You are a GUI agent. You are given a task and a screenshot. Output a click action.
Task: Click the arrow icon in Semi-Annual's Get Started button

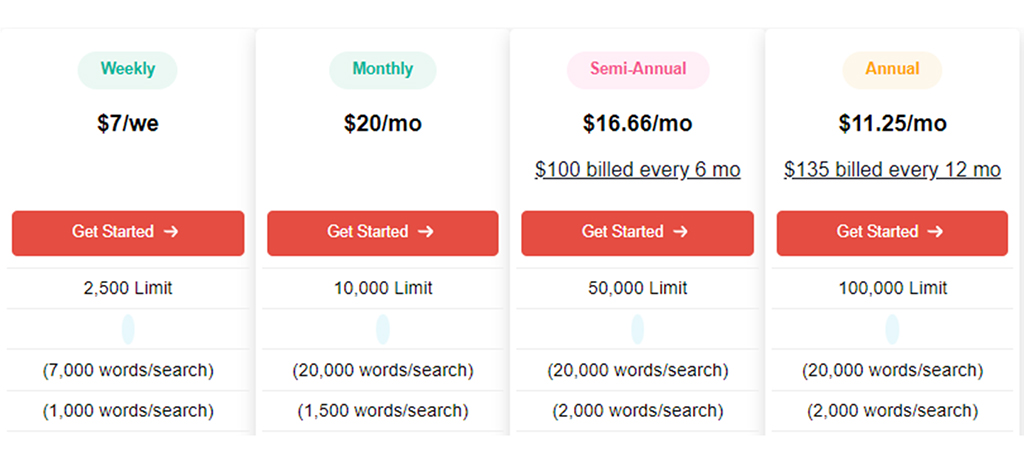(680, 232)
